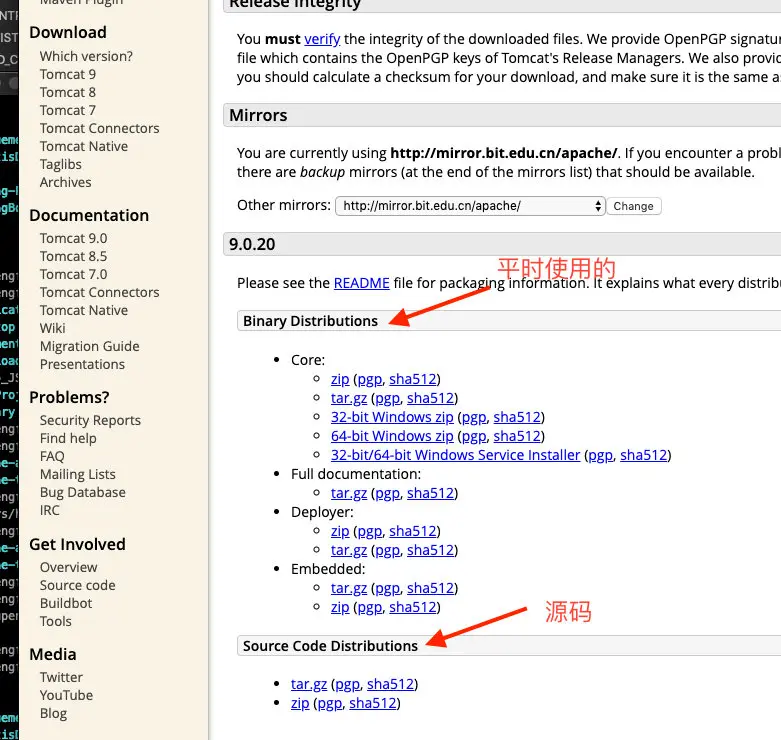
Task: Download the 32-bit Windows zip
Action: (x=392, y=417)
